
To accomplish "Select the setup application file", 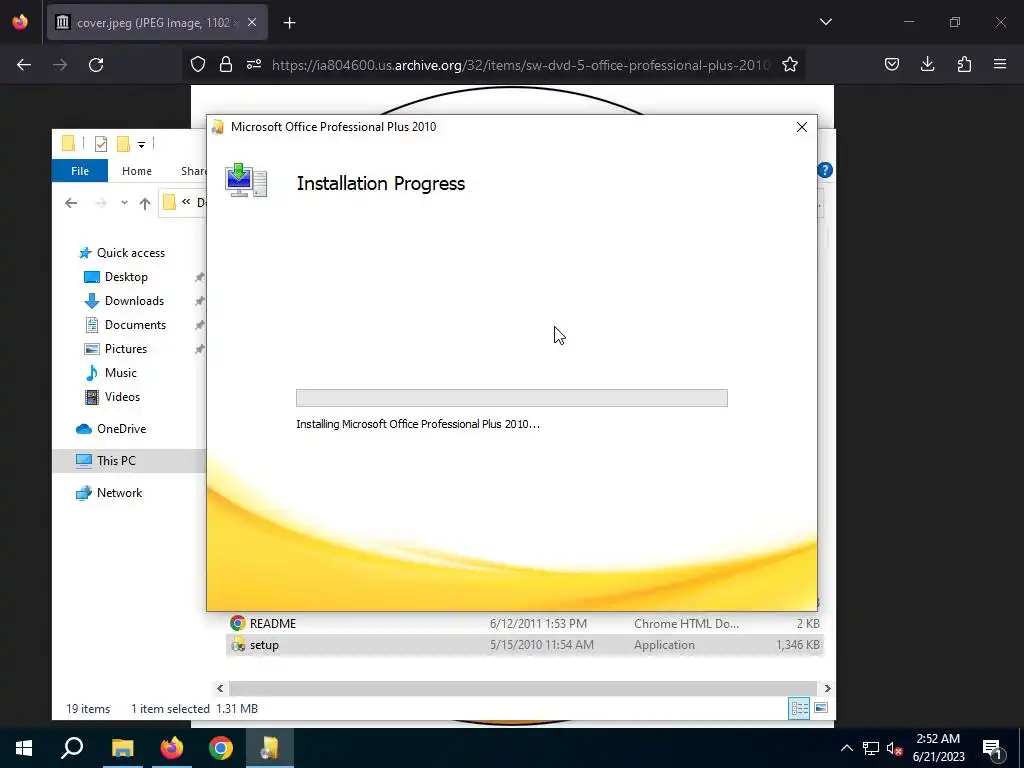I will click(x=524, y=645).
